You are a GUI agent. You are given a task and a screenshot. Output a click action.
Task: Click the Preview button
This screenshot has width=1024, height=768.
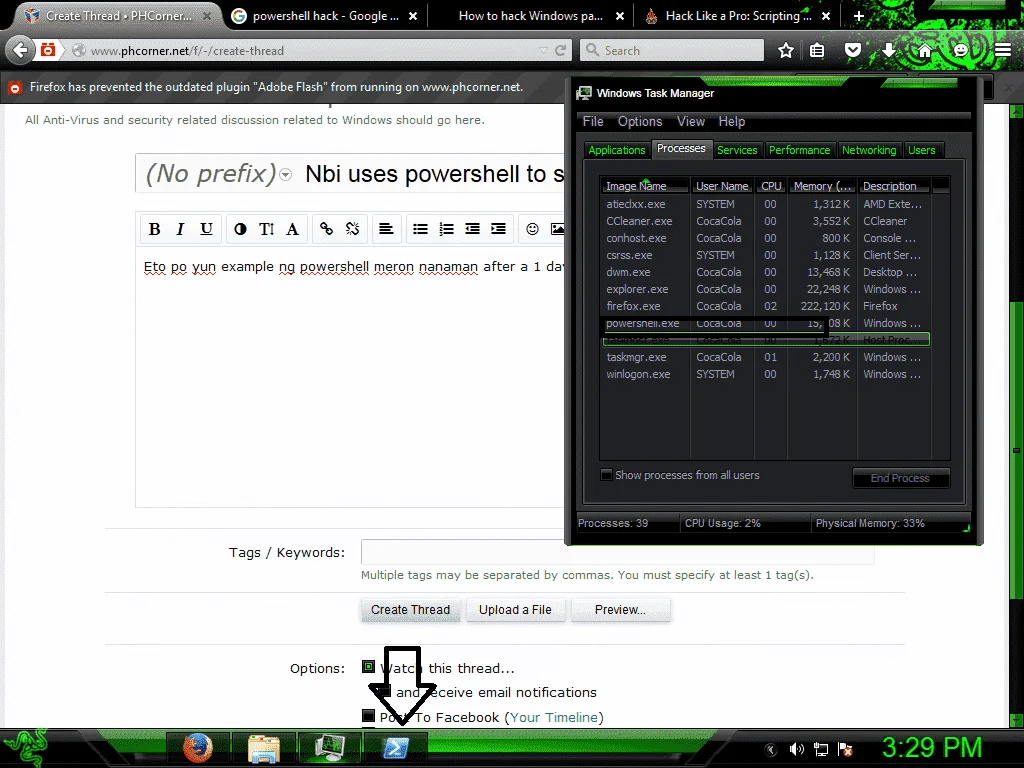(x=620, y=610)
